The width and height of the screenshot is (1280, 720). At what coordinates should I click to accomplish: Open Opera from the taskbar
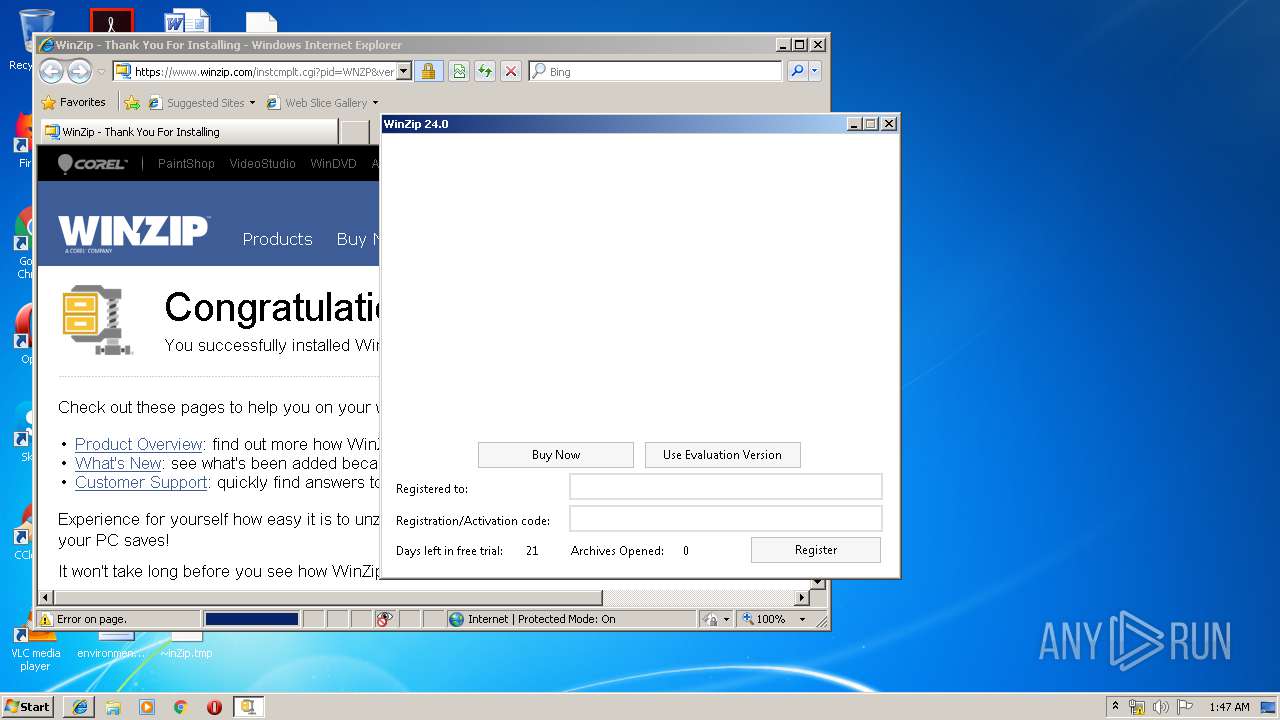click(x=214, y=707)
